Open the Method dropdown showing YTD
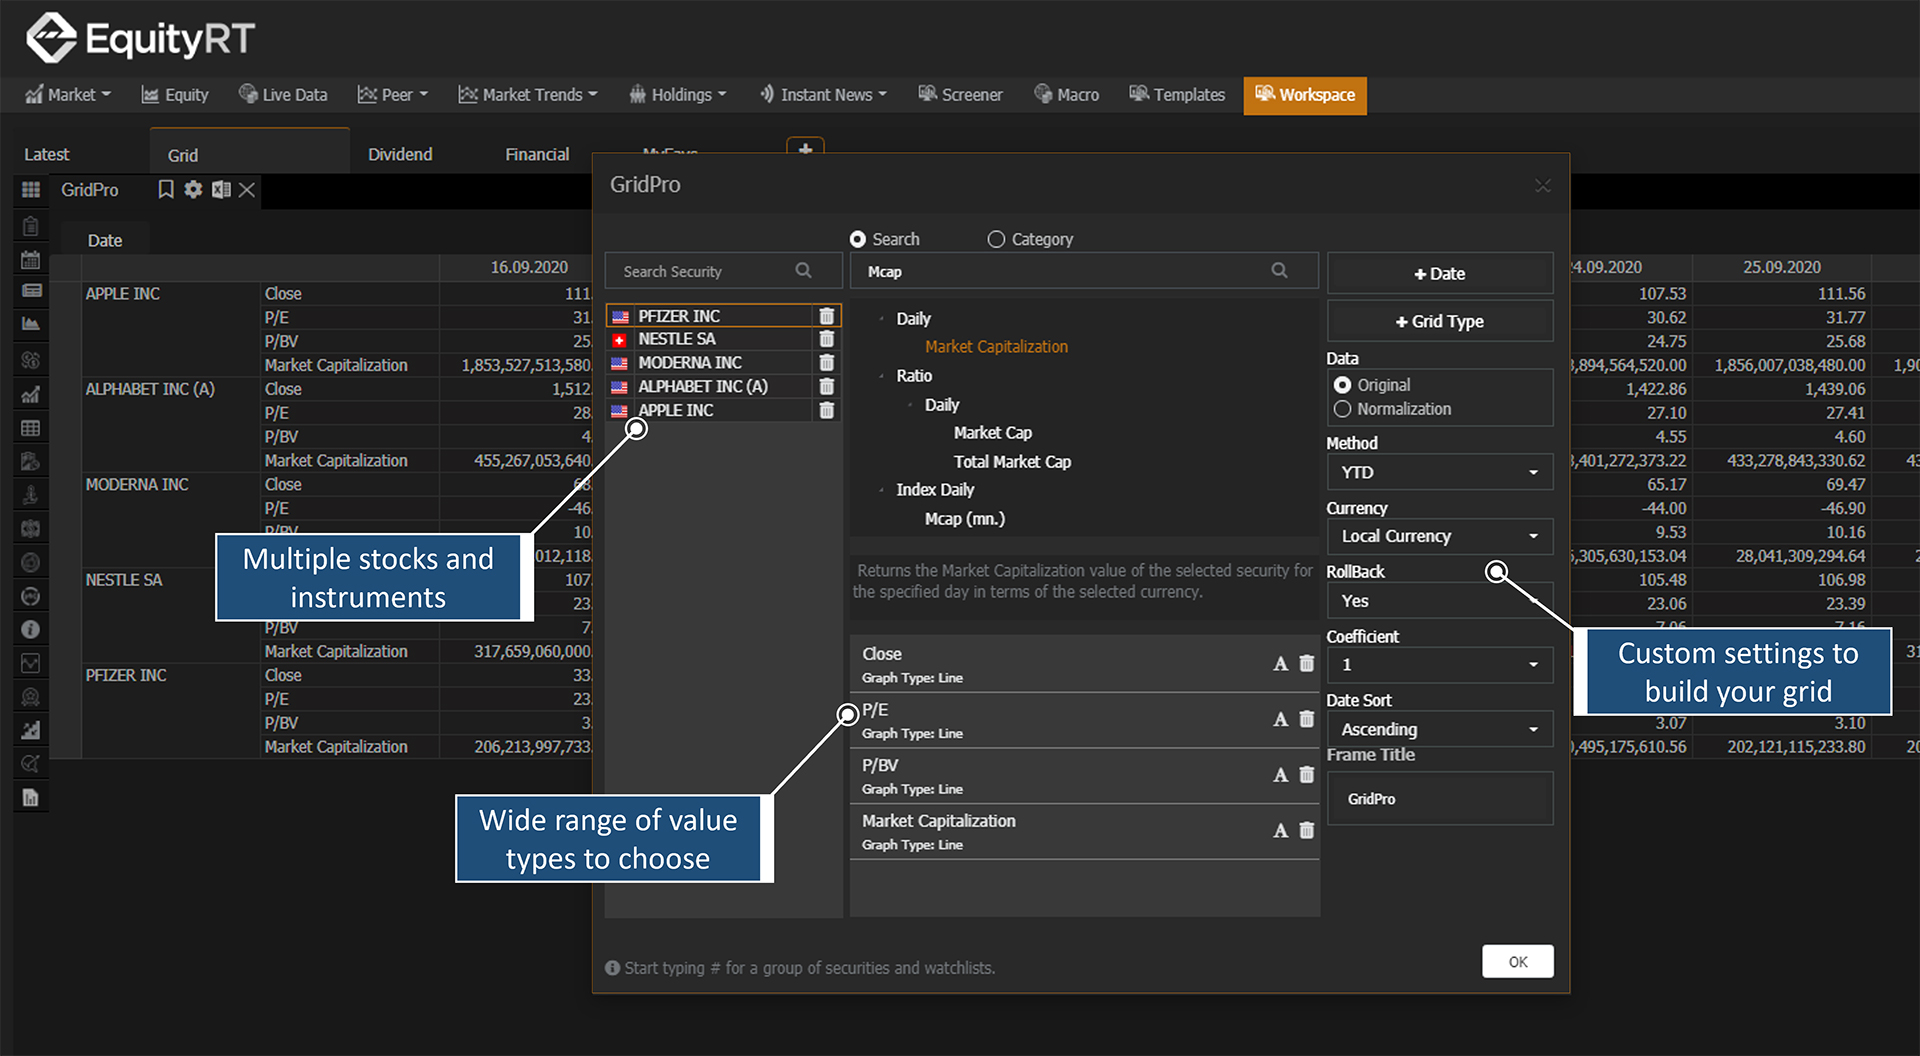Viewport: 1920px width, 1056px height. [1440, 472]
